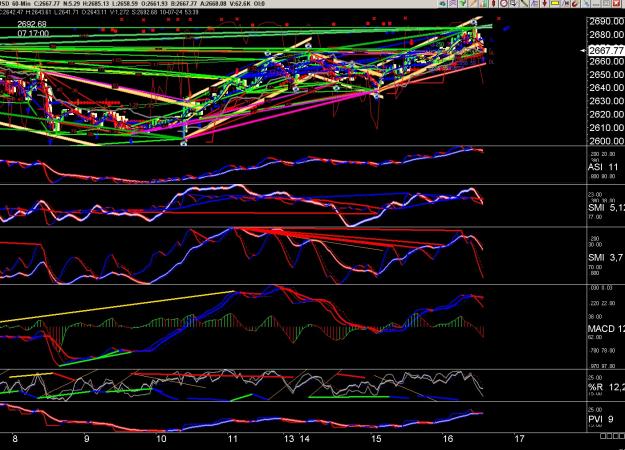Viewport: 625px width, 450px height.
Task: Select the SMI 5,12 indicator label
Action: click(x=606, y=208)
